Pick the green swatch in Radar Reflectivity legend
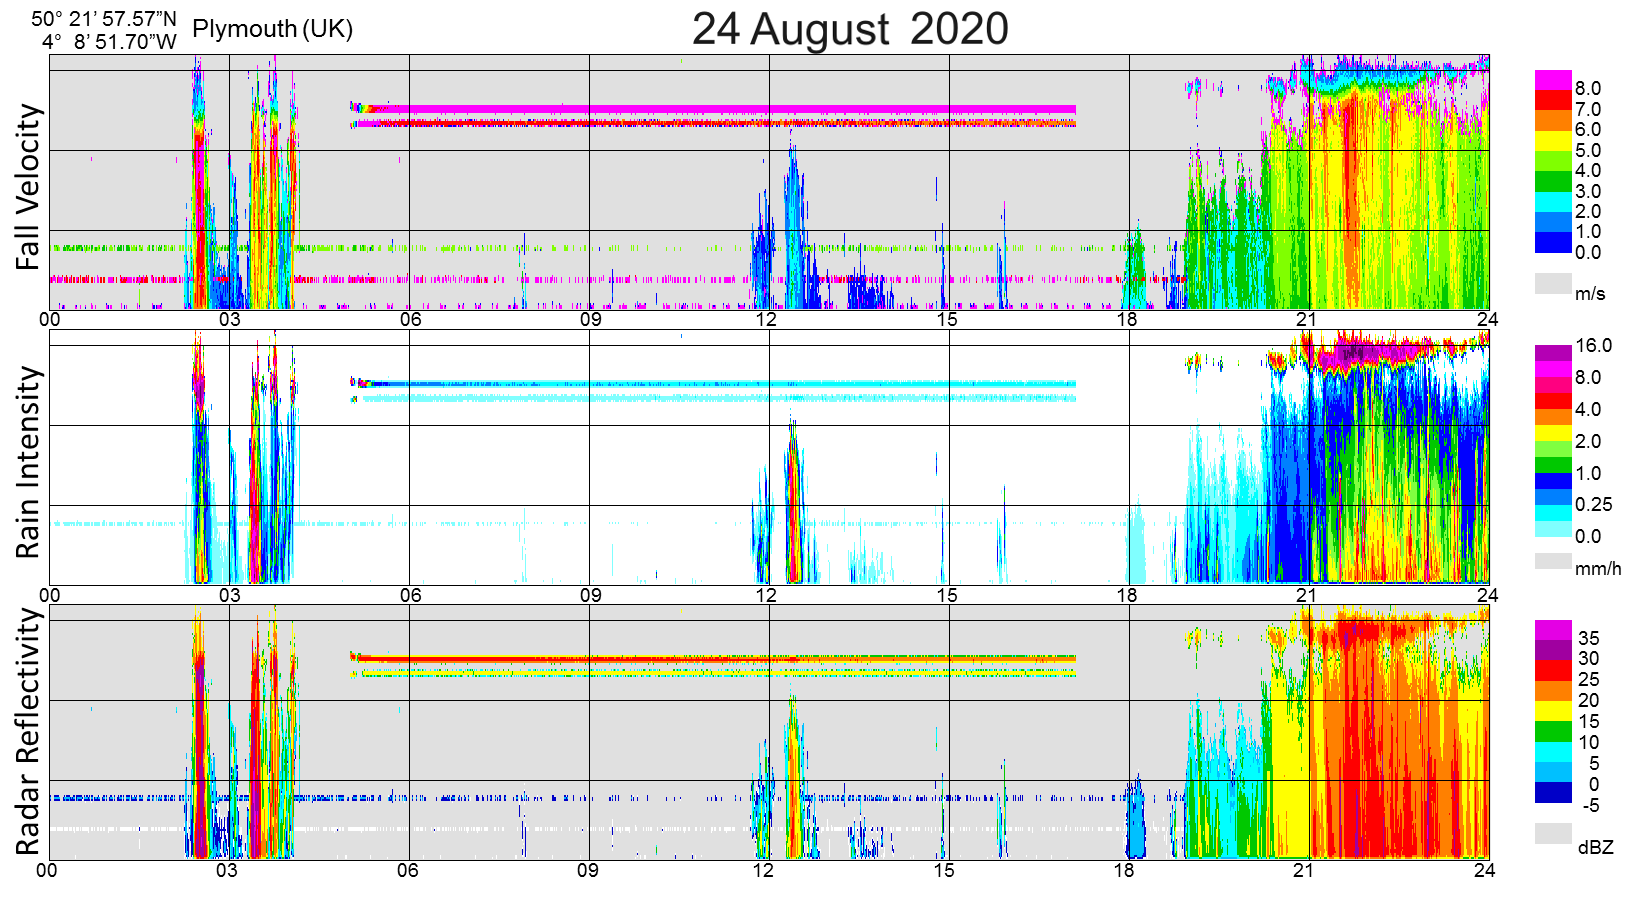The width and height of the screenshot is (1640, 900). click(1553, 732)
